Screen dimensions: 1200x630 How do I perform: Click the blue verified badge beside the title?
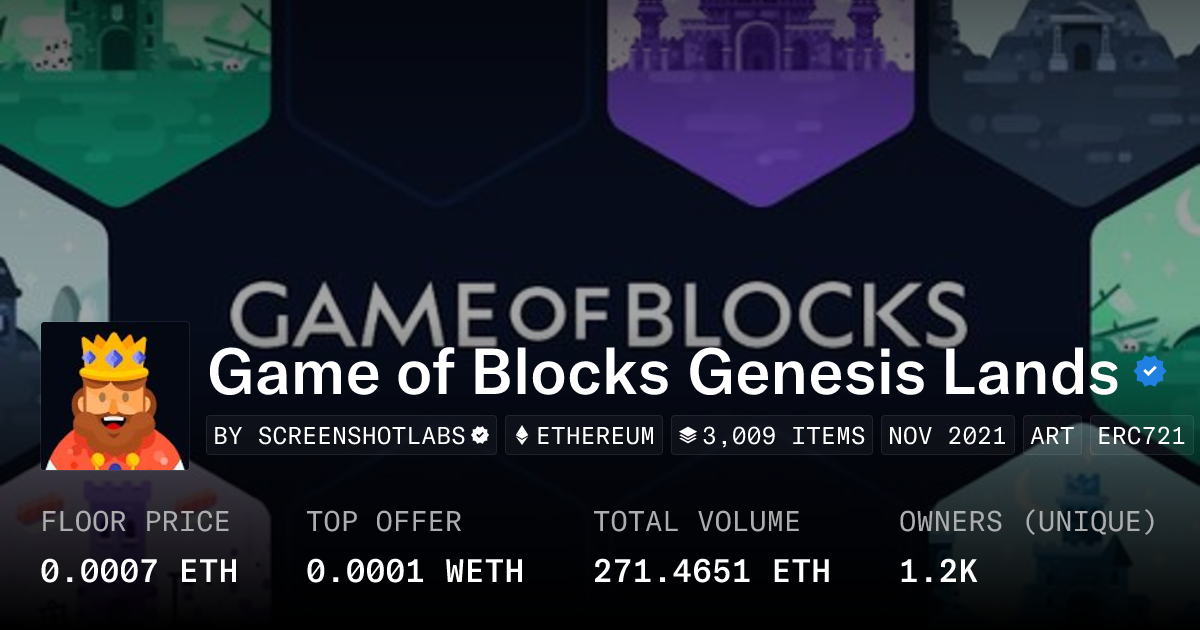click(x=1150, y=372)
